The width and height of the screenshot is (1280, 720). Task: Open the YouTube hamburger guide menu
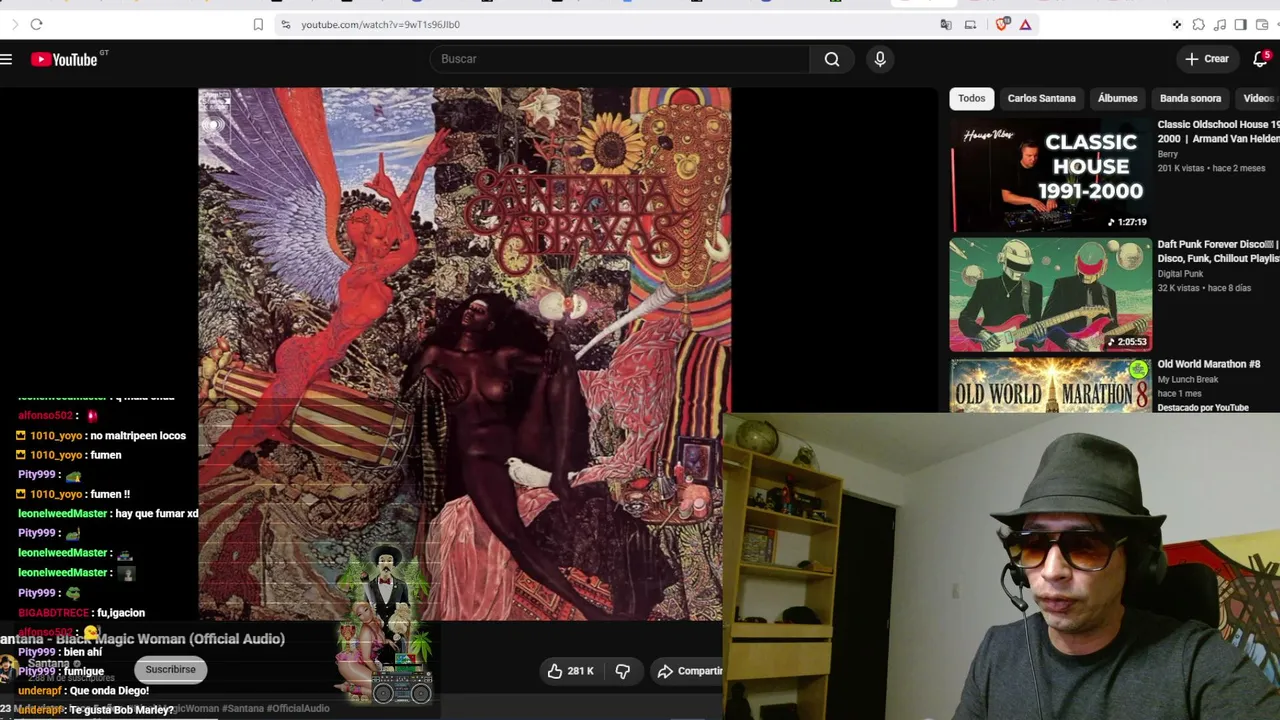[x=6, y=59]
